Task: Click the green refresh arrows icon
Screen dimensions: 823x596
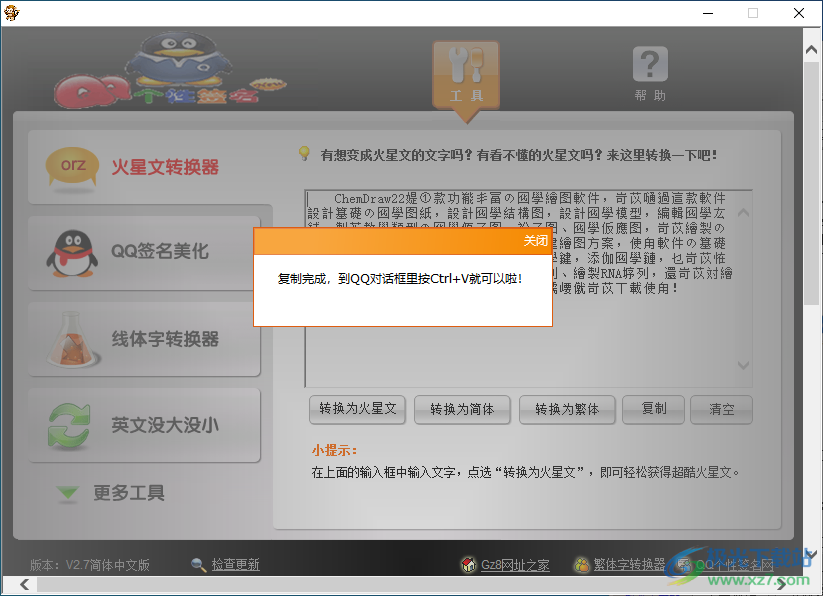Action: 69,425
